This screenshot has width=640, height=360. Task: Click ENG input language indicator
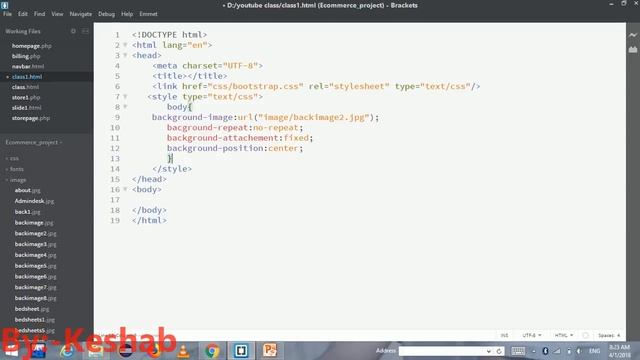point(594,351)
